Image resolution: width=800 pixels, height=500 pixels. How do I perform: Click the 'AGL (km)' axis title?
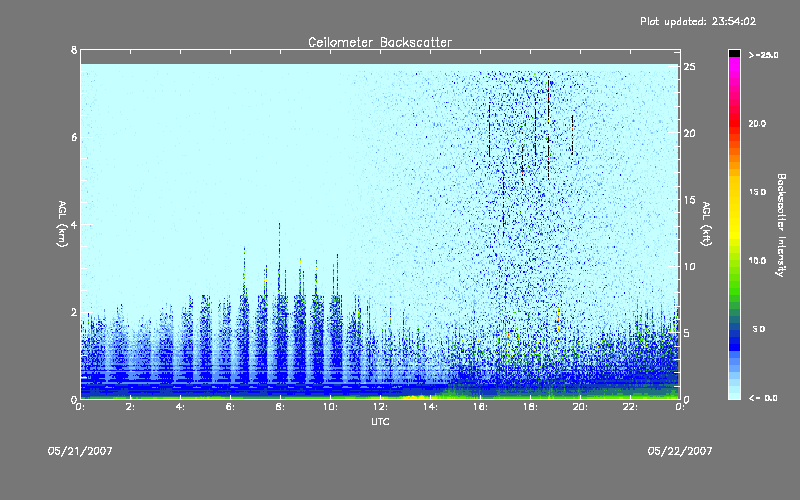point(62,224)
